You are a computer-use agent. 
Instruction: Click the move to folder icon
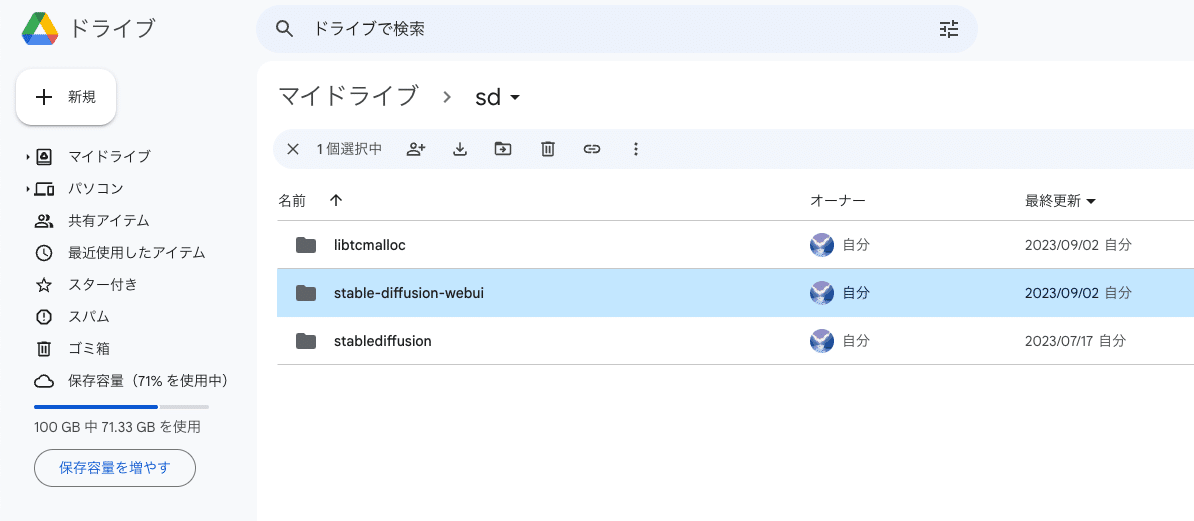[x=503, y=149]
